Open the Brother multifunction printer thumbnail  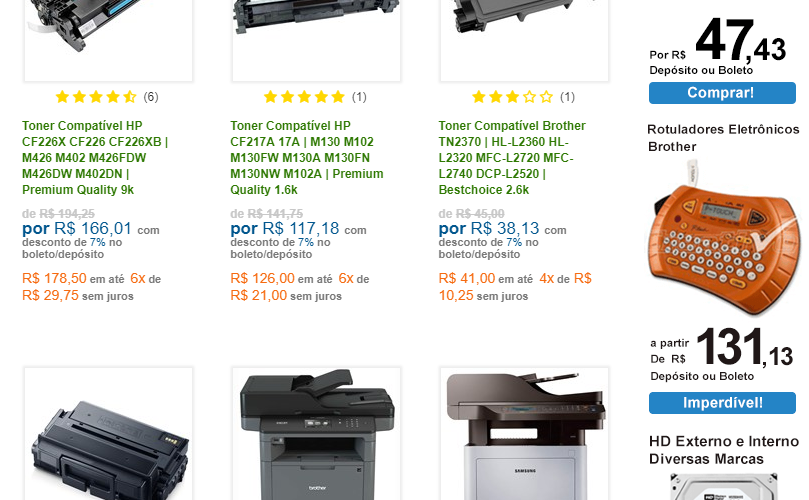pos(316,434)
